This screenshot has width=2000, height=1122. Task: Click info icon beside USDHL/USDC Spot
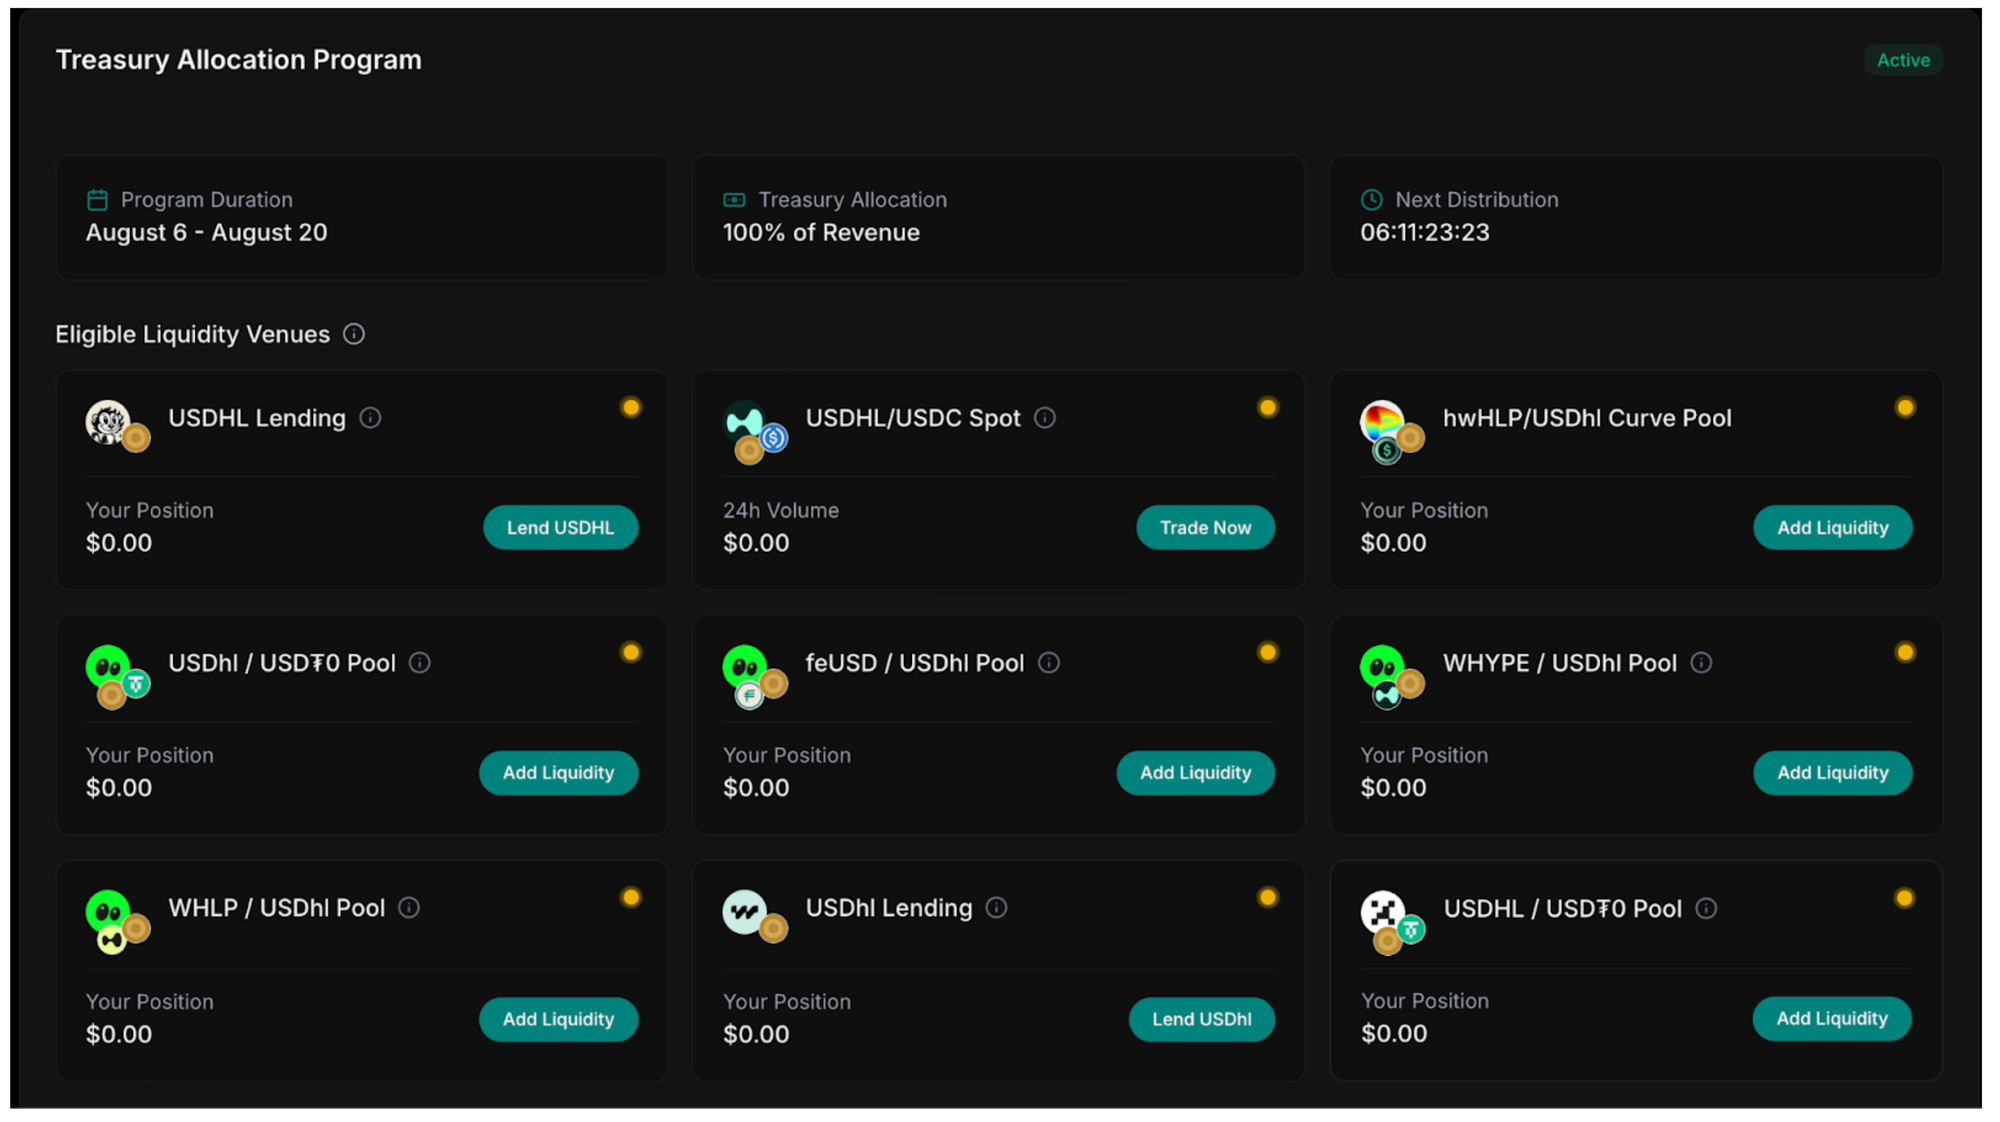(1045, 418)
